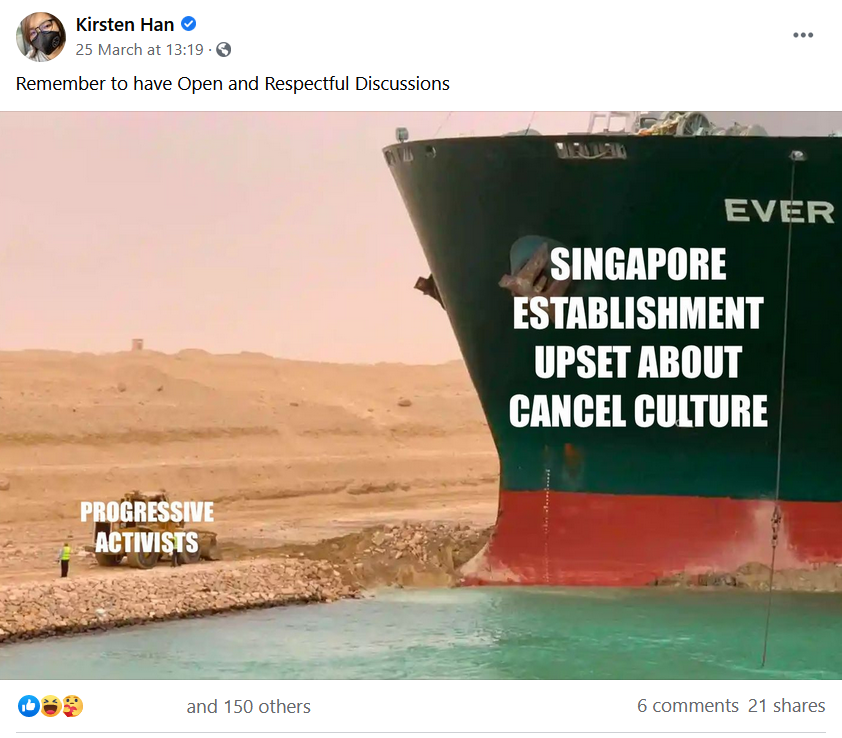
Task: Click the Kirsten Han name link
Action: 125,24
